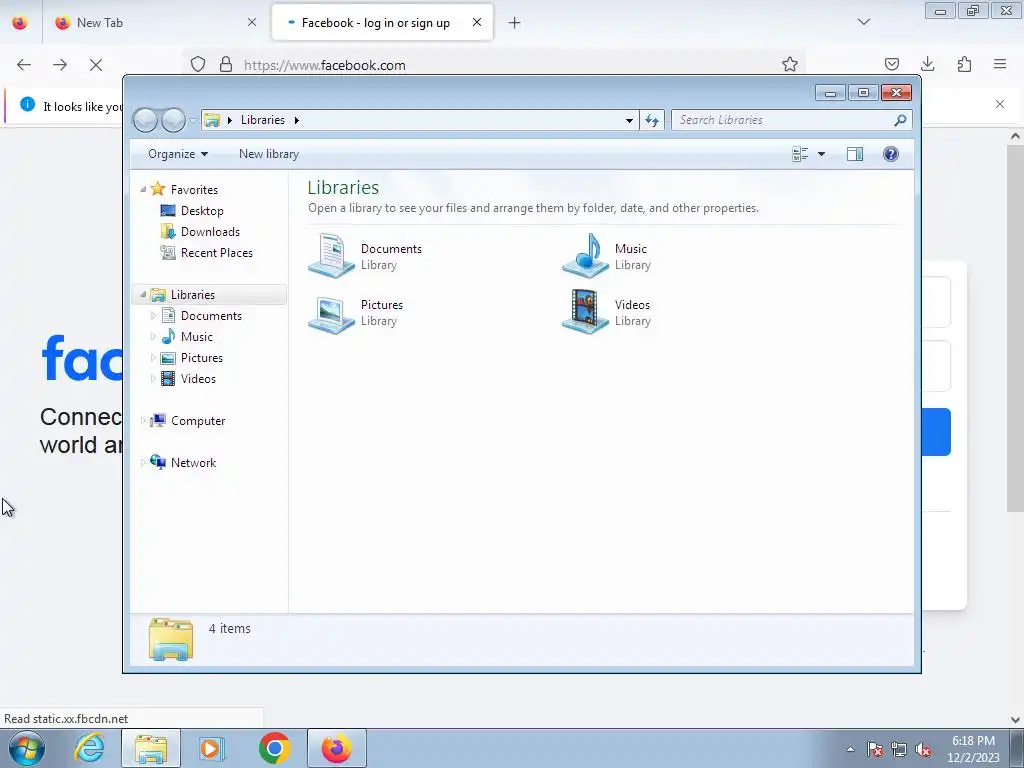Screen dimensions: 1024x768
Task: Change your view icon in Explorer toolbar
Action: (x=800, y=154)
